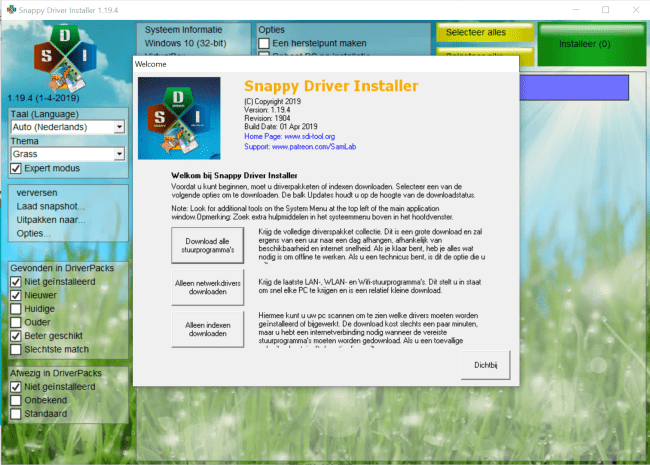
Task: Toggle the Expert modus checkbox
Action: pyautogui.click(x=16, y=169)
